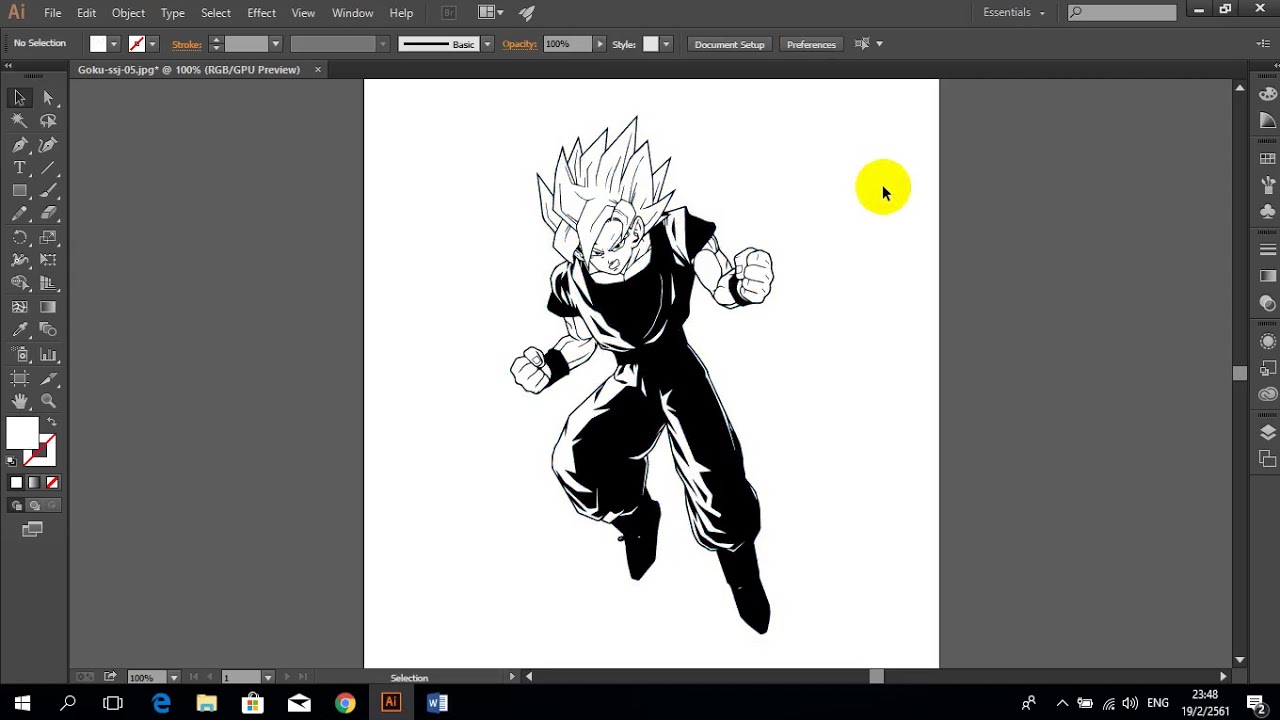Screen dimensions: 1280x720
Task: Open the Object menu
Action: click(x=128, y=13)
